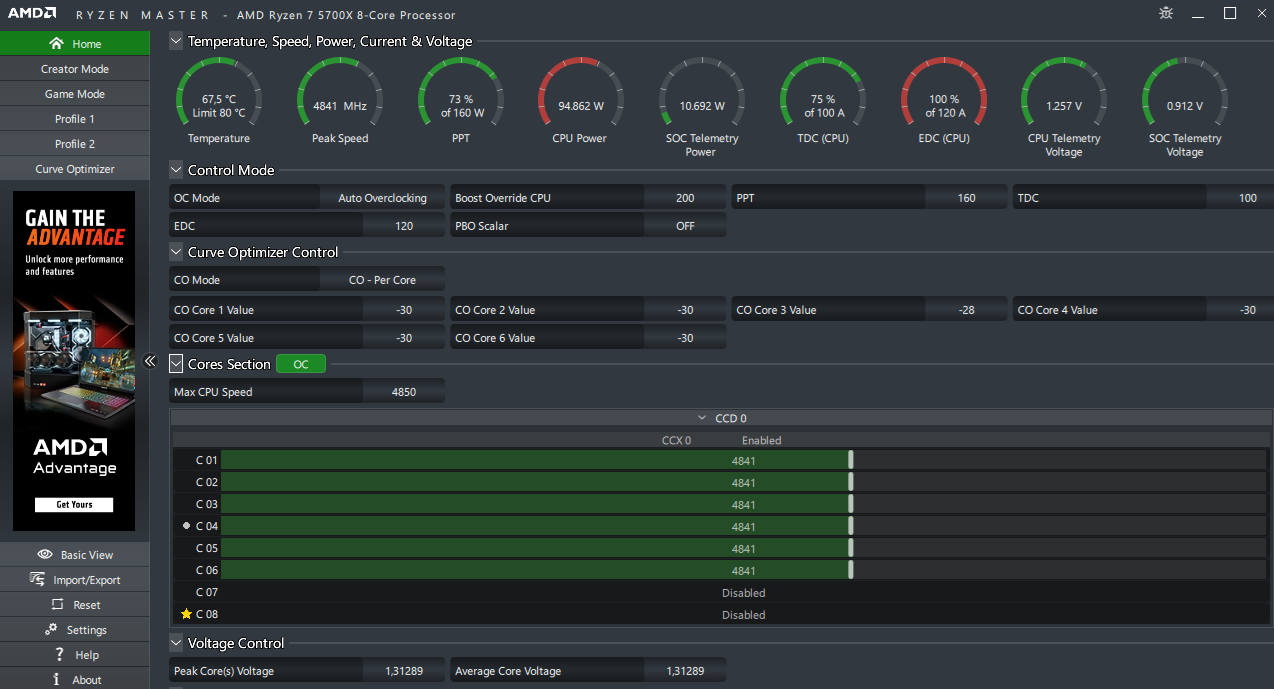Image resolution: width=1274 pixels, height=689 pixels.
Task: Click the bug report icon in title bar
Action: tap(1166, 14)
